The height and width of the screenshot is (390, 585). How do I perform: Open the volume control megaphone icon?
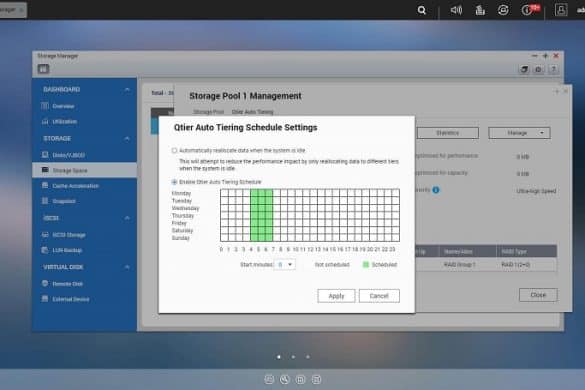click(456, 10)
